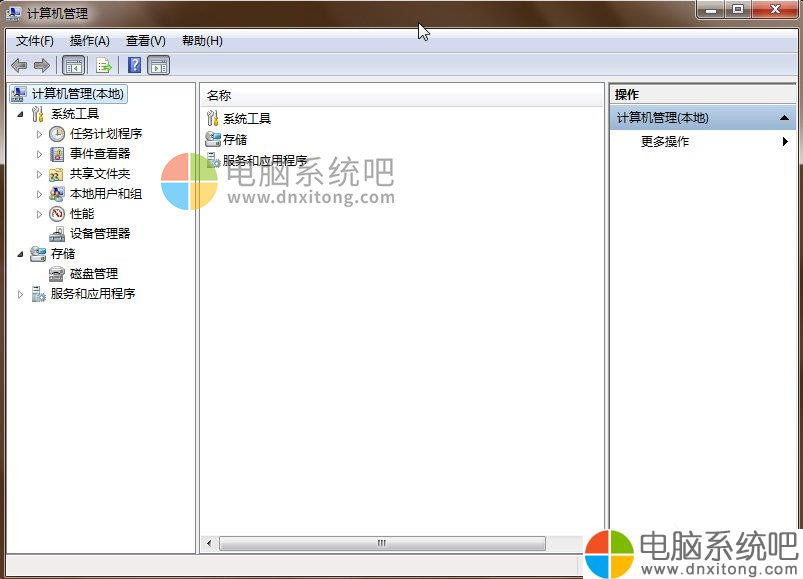Select 系统工具 text in center list
The width and height of the screenshot is (803, 579).
tap(247, 119)
